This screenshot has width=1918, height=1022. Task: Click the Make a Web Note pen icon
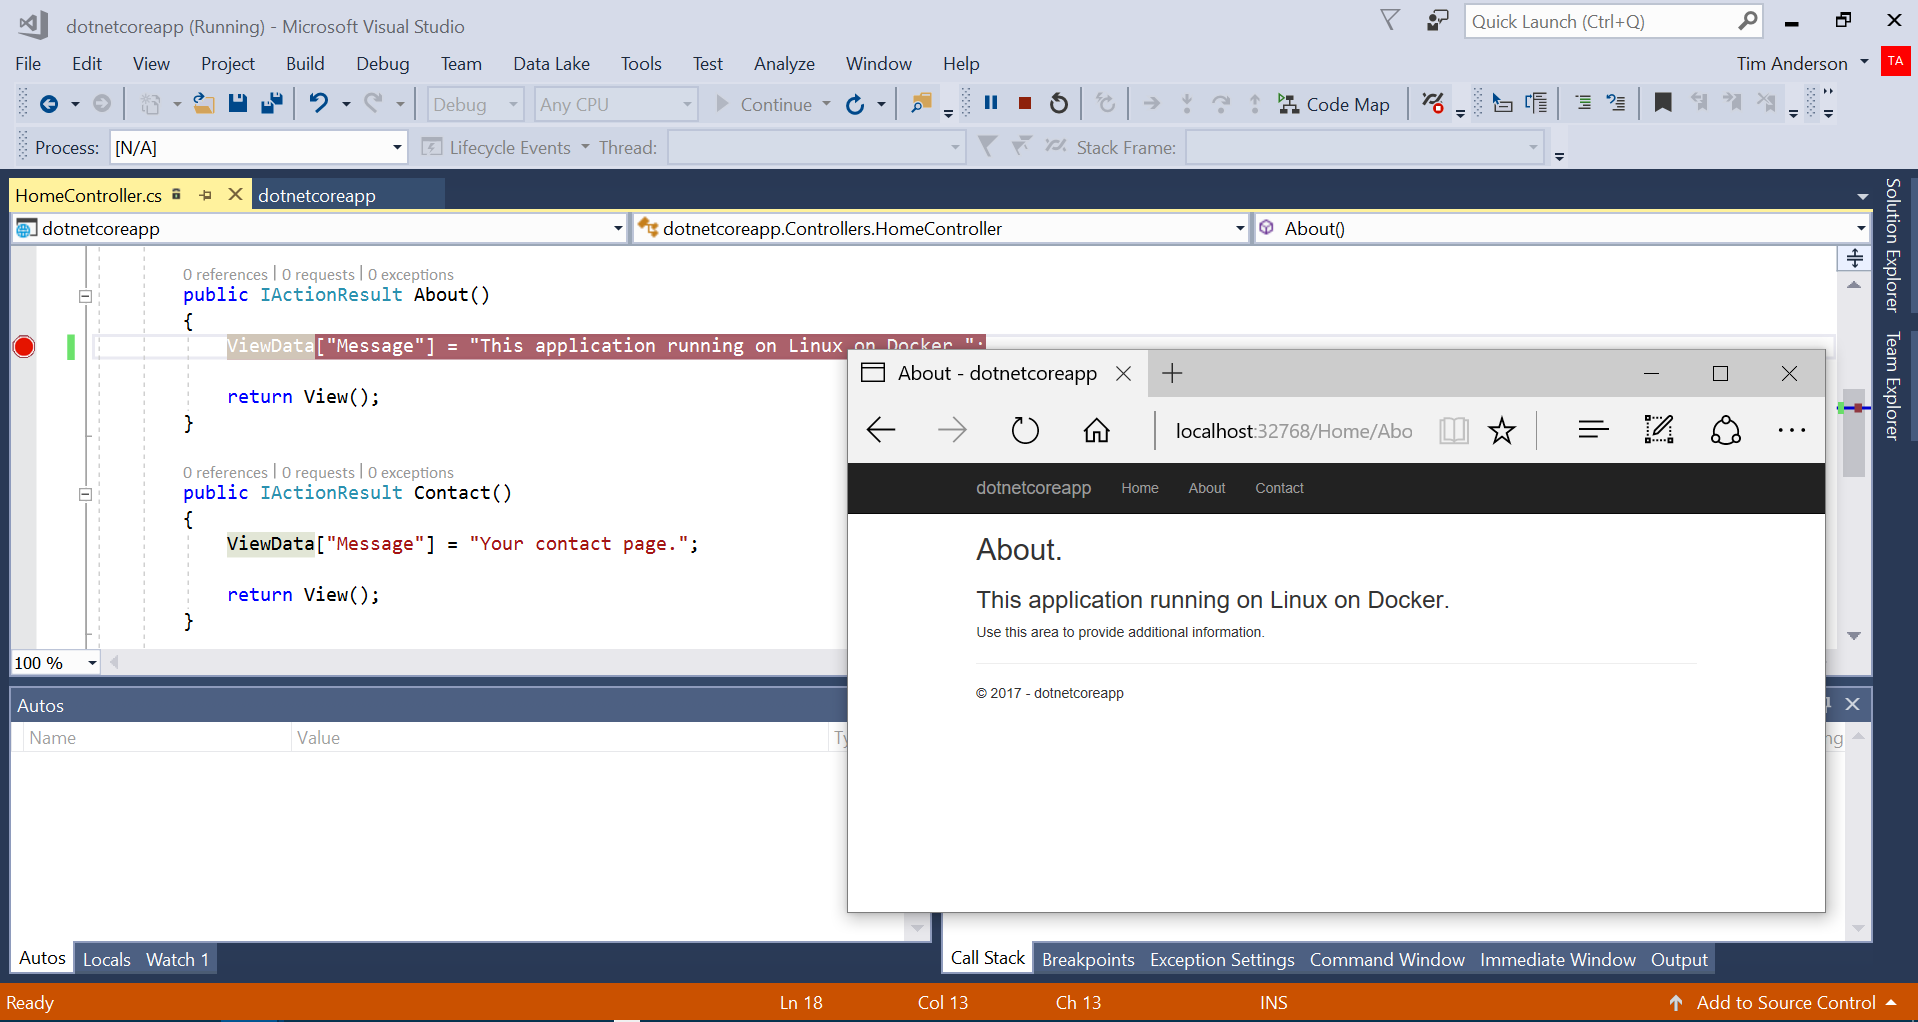[1658, 430]
